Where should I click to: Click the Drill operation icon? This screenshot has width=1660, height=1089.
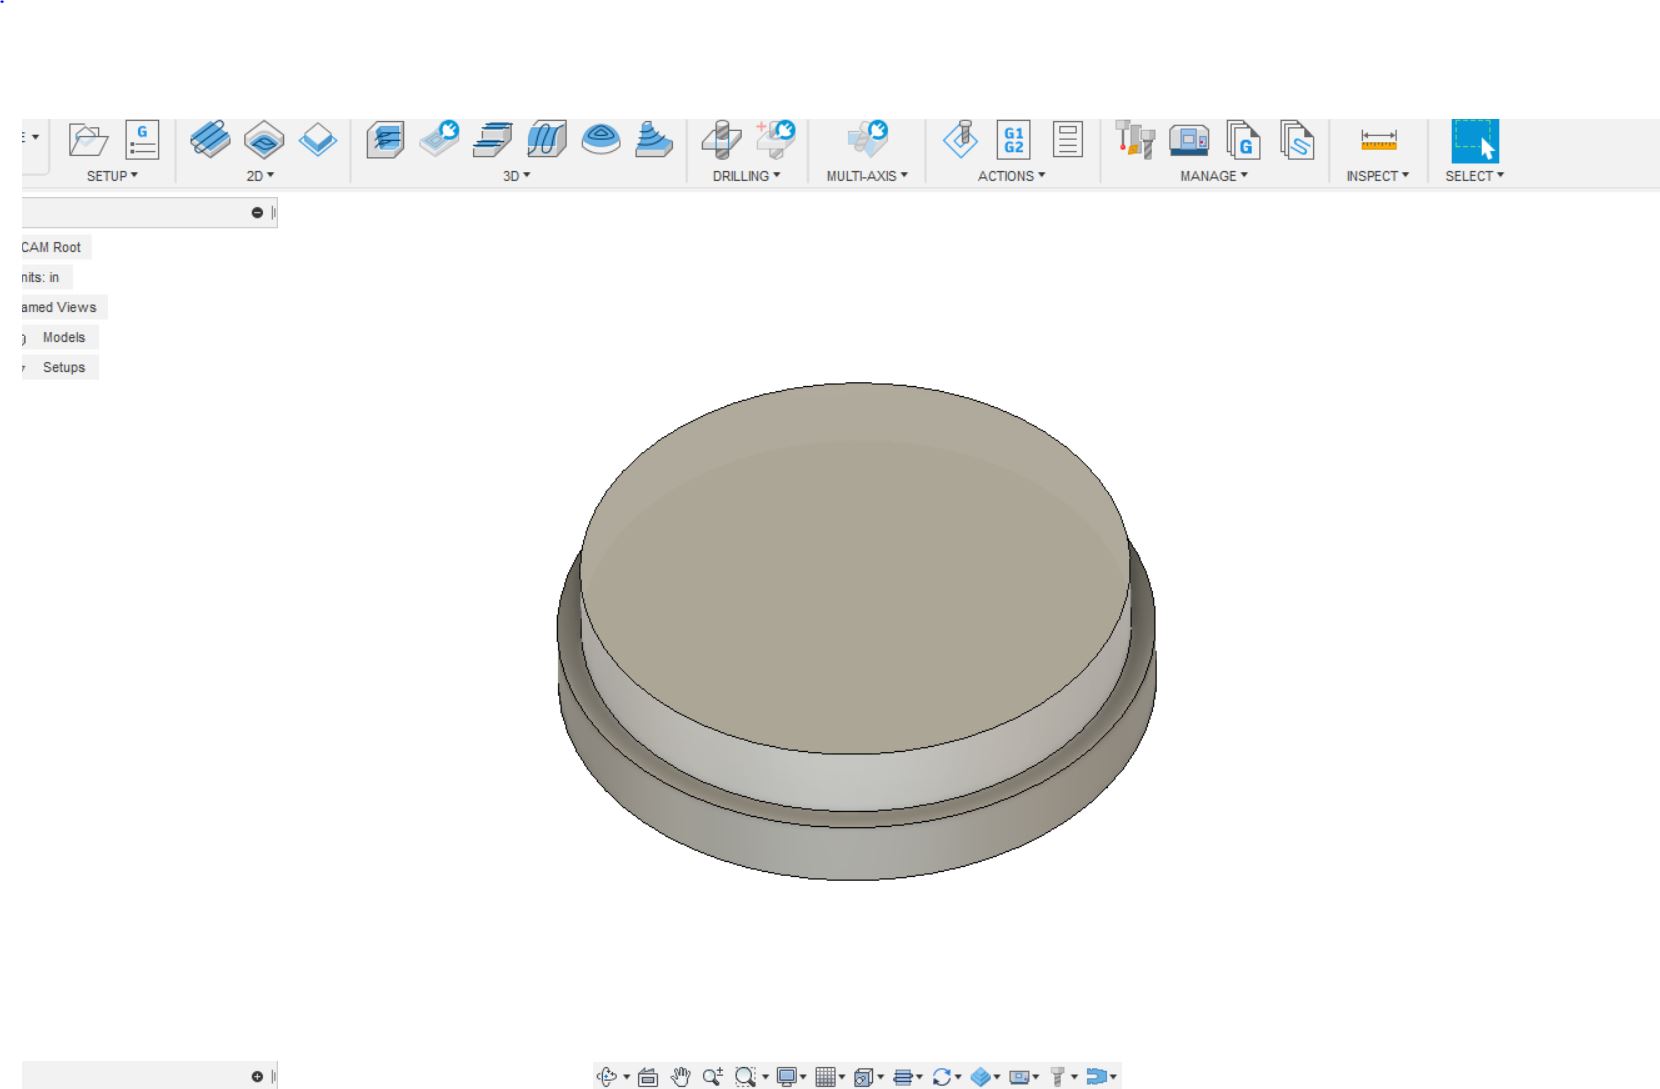coord(721,140)
